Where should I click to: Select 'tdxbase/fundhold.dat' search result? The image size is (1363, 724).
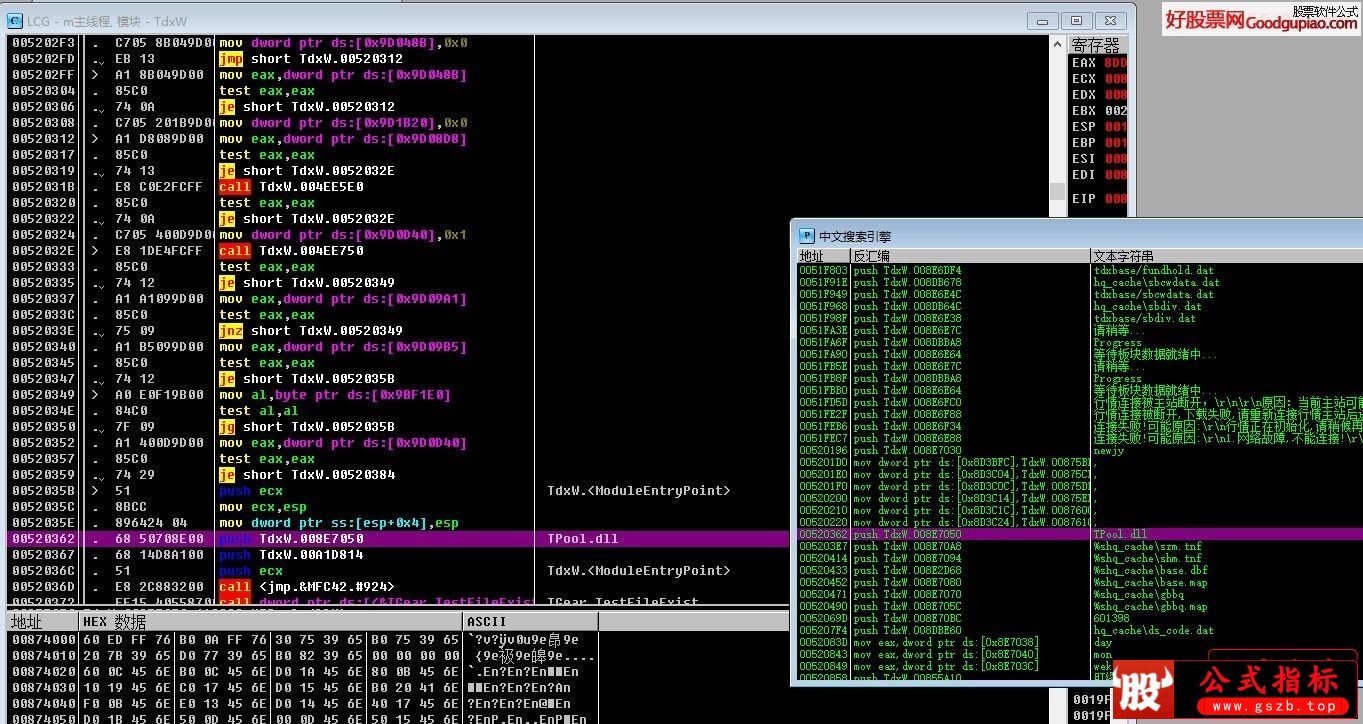1154,270
